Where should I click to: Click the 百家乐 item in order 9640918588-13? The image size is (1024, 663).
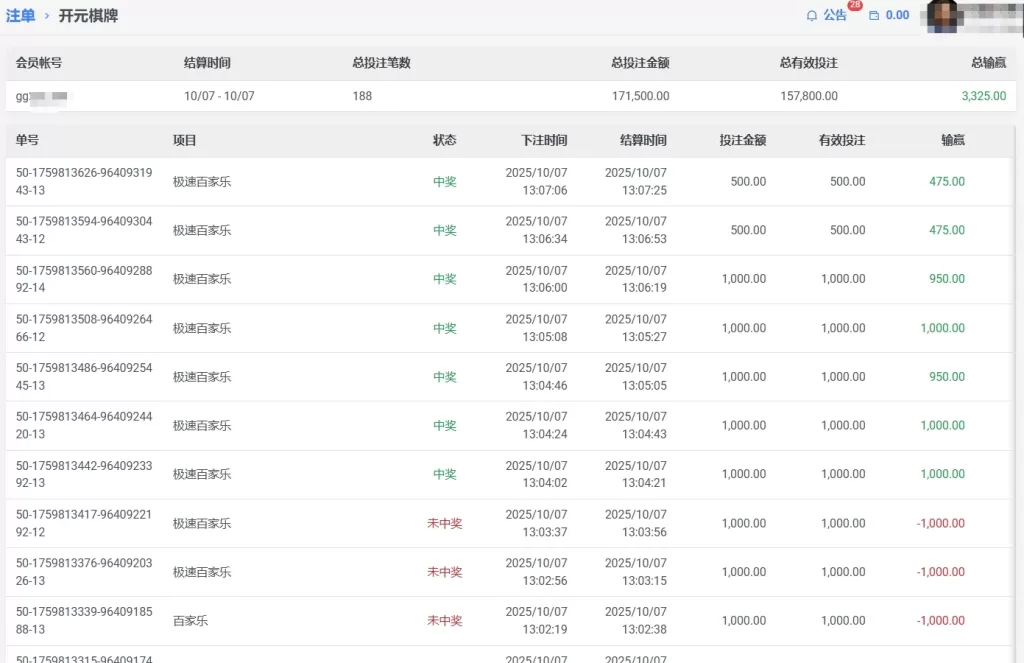click(190, 621)
